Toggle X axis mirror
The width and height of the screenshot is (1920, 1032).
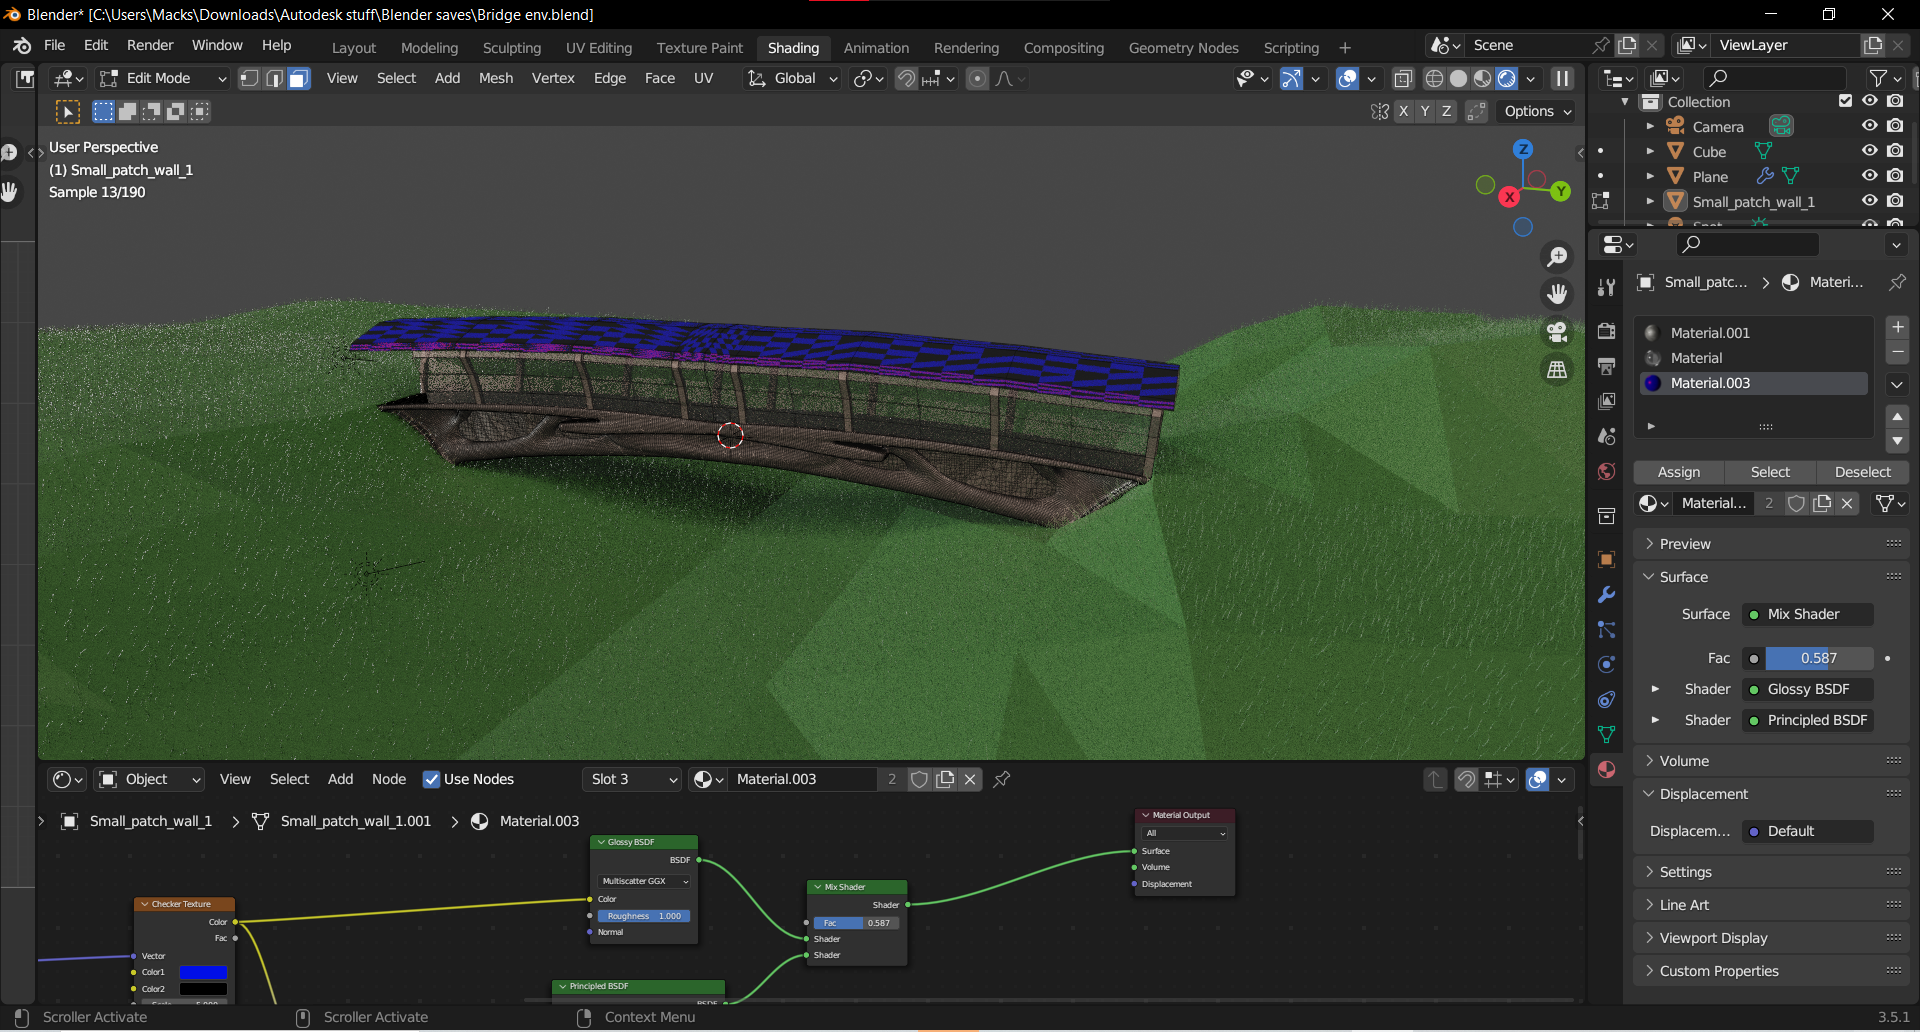[1404, 111]
